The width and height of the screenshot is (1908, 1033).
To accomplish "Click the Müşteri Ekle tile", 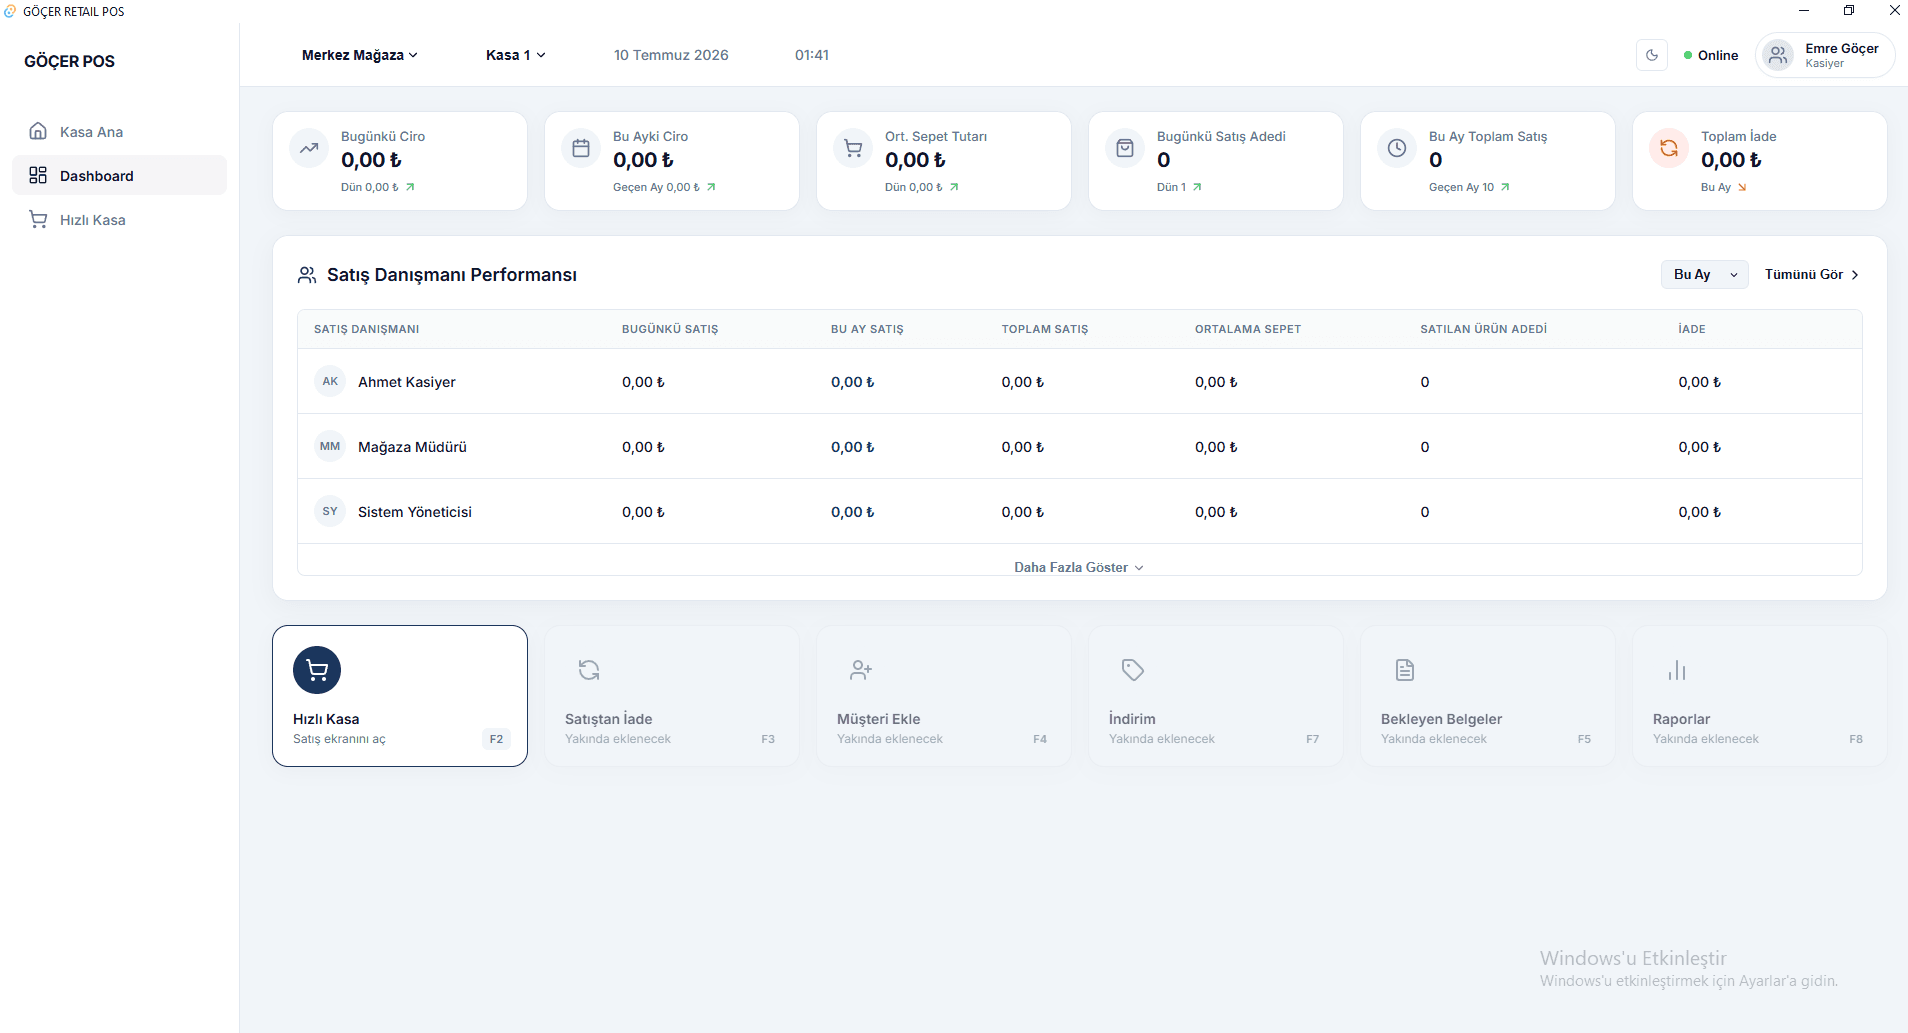I will tap(944, 696).
